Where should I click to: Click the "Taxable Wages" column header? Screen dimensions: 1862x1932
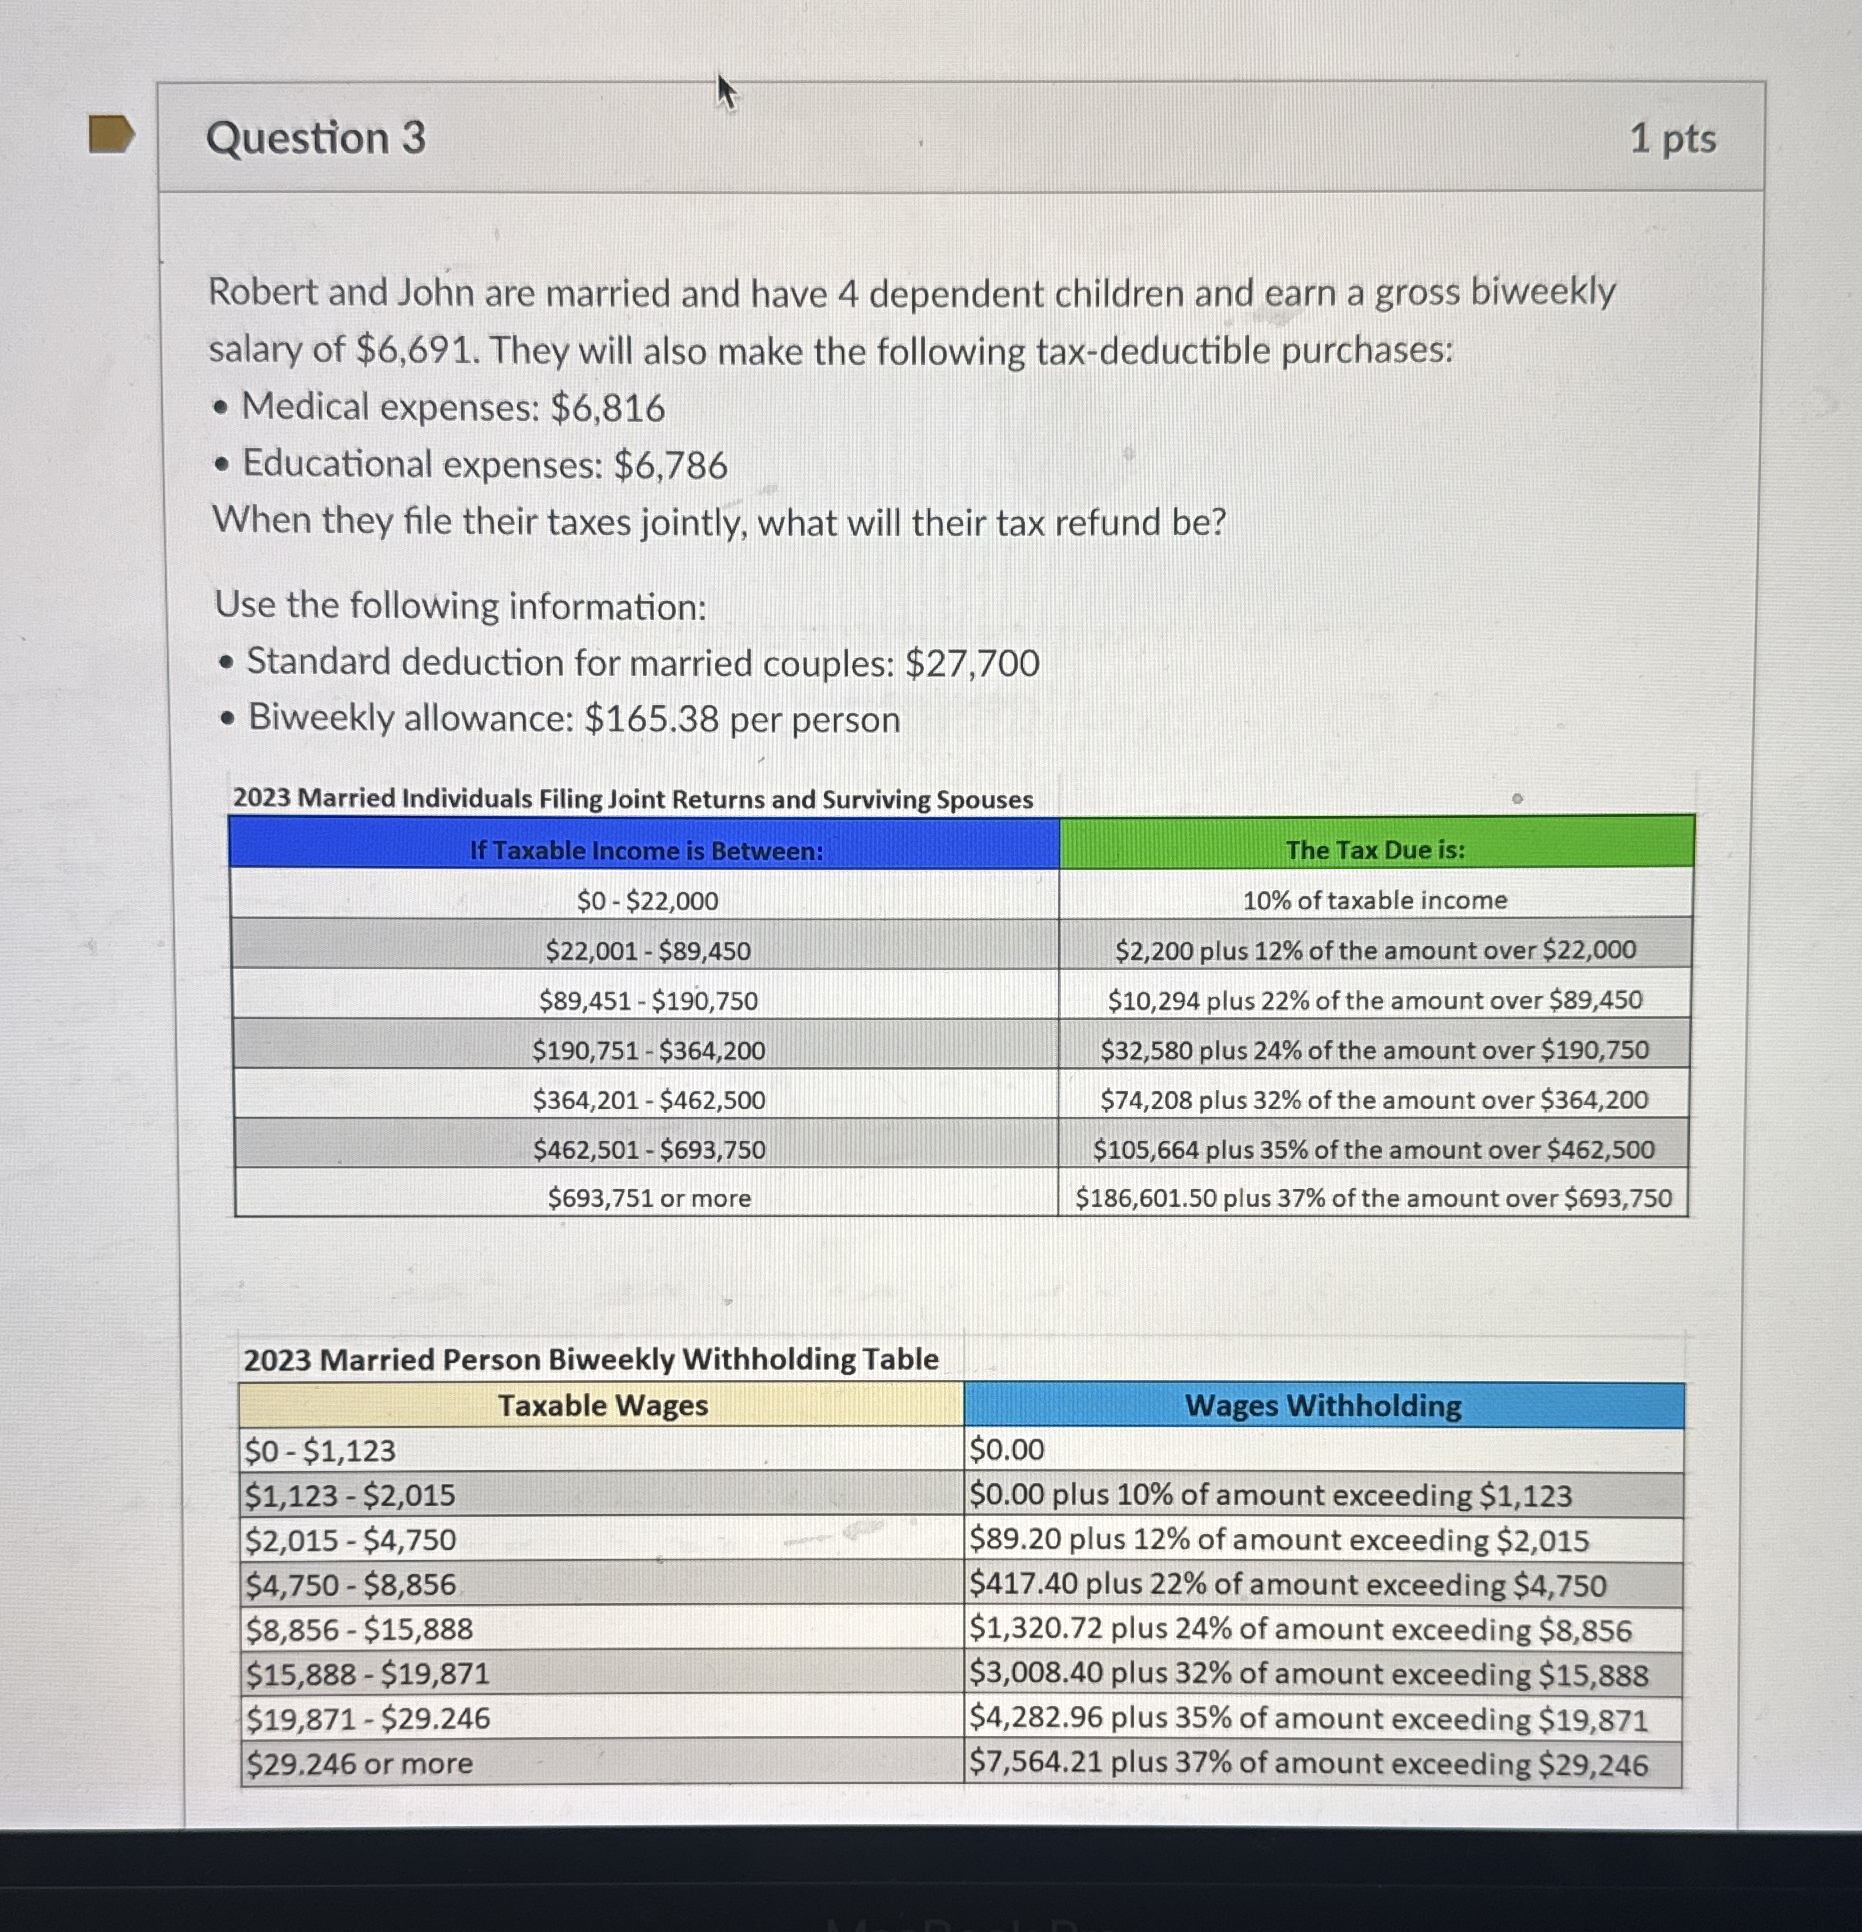click(602, 1406)
